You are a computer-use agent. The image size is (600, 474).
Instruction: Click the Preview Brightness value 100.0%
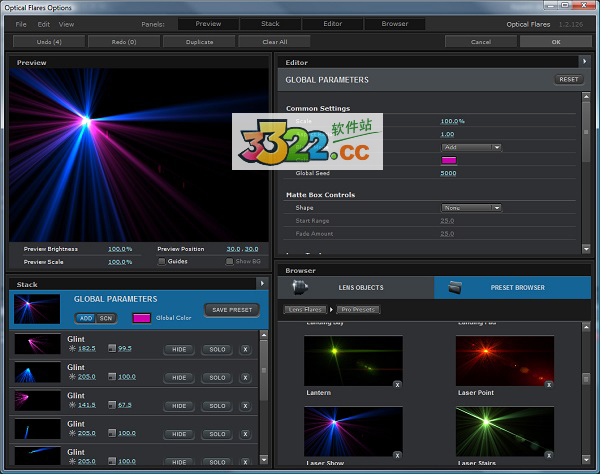point(120,249)
